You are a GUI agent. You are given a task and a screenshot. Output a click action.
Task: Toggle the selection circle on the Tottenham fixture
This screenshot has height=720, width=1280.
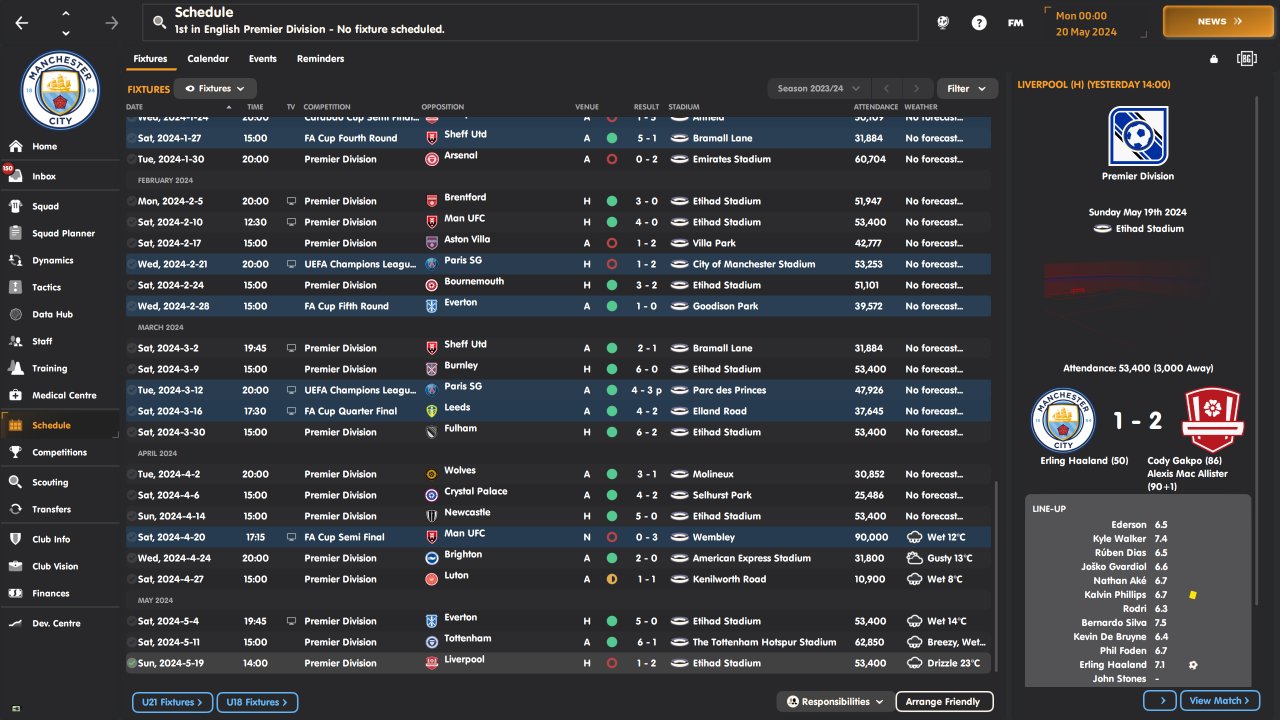(x=132, y=642)
